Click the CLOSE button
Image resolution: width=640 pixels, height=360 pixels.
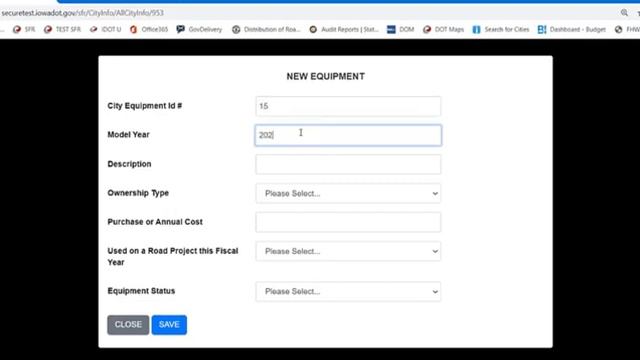[x=128, y=324]
